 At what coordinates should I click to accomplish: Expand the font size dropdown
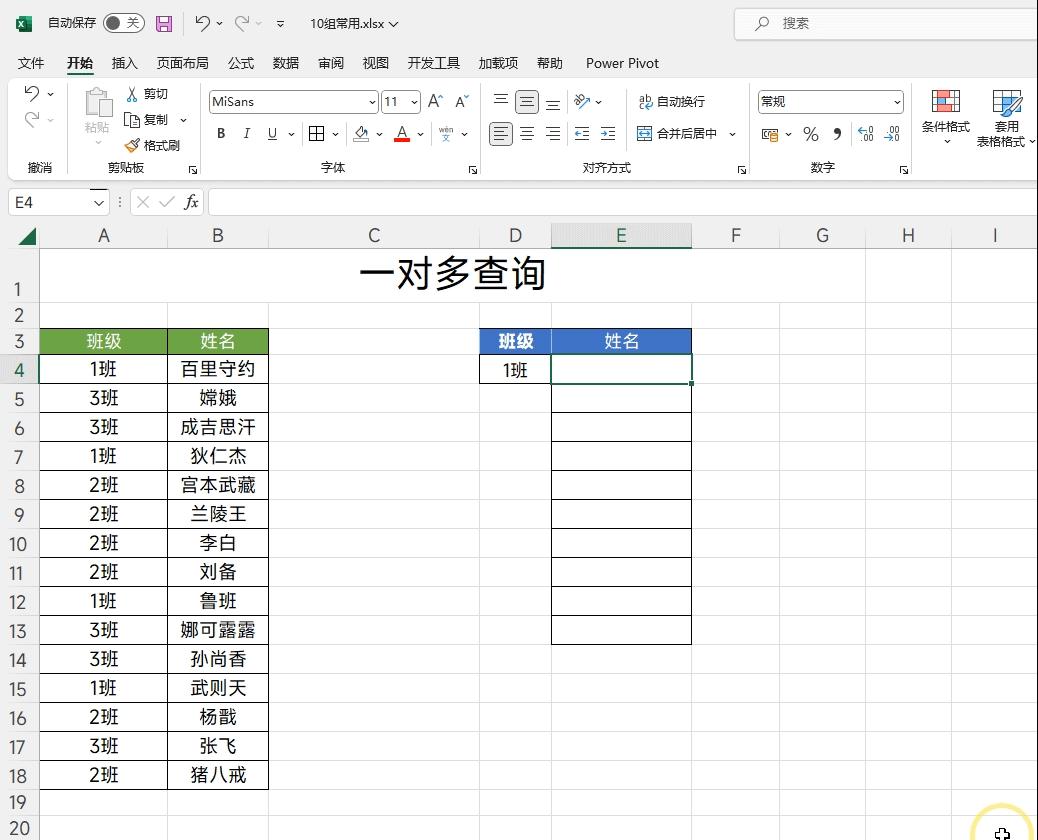pyautogui.click(x=414, y=101)
